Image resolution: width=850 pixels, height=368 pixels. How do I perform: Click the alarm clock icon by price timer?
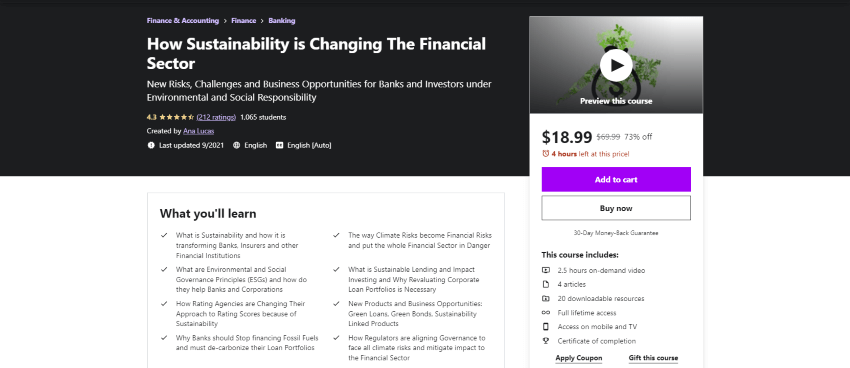[x=546, y=154]
